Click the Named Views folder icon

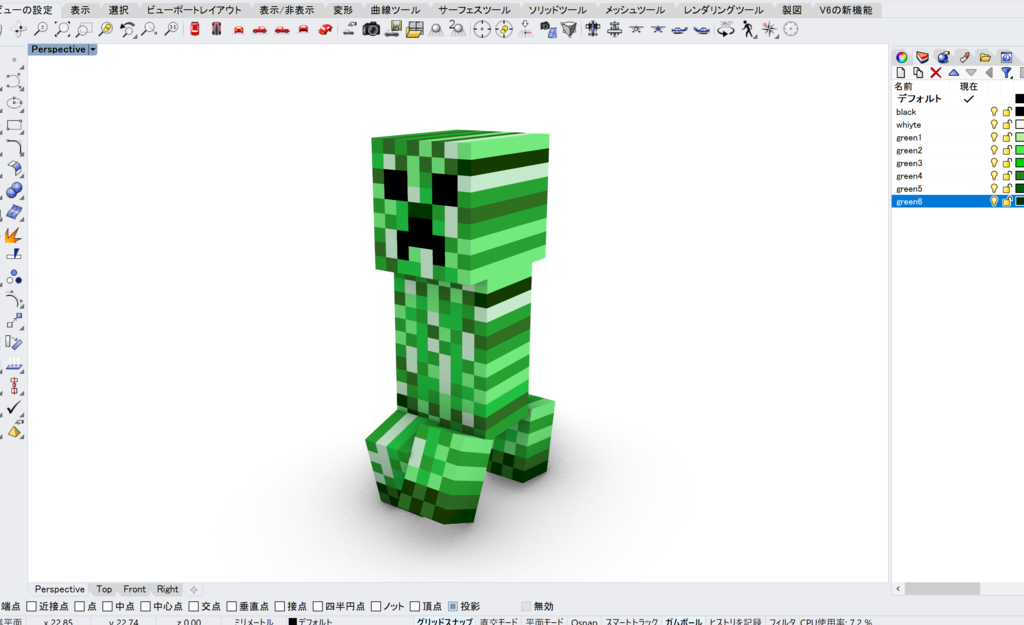click(x=415, y=29)
